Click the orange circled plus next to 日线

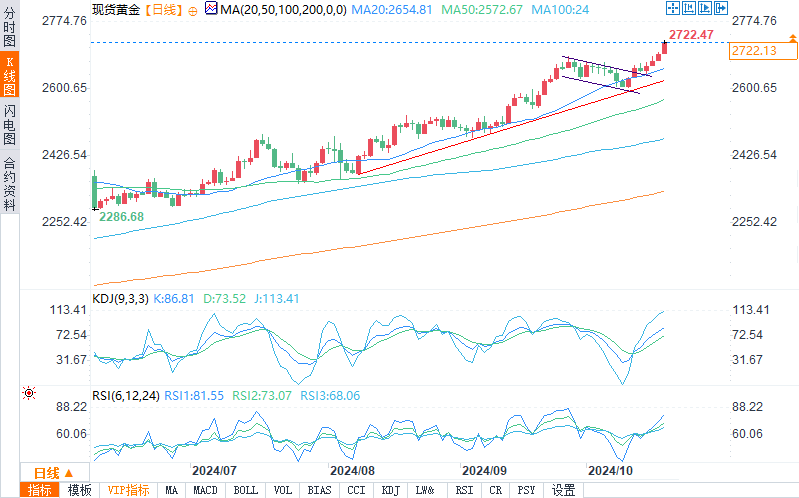193,11
